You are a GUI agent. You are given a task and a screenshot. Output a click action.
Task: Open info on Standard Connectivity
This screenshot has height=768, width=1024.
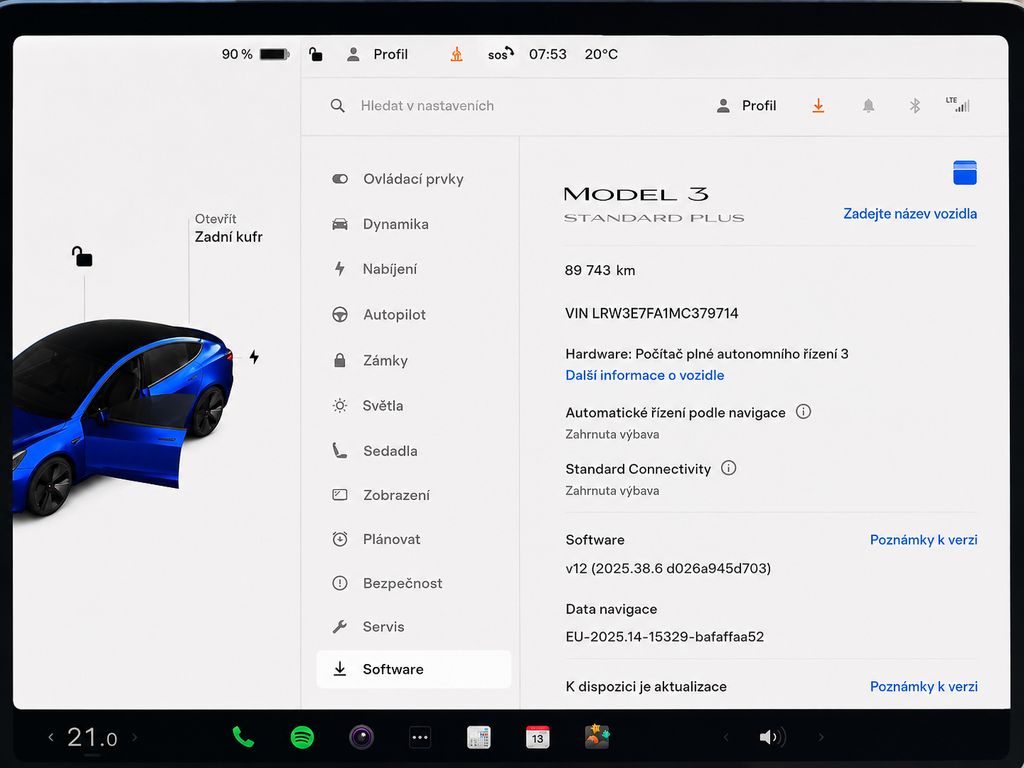coord(728,468)
